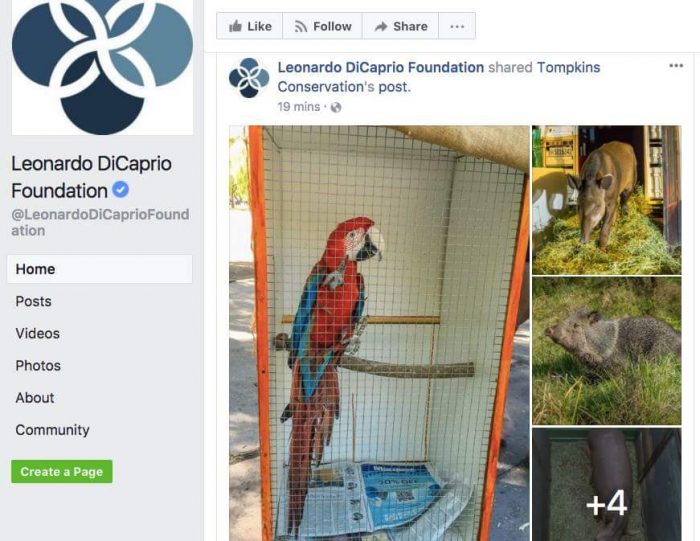700x541 pixels.
Task: Open the Photos section
Action: 38,366
